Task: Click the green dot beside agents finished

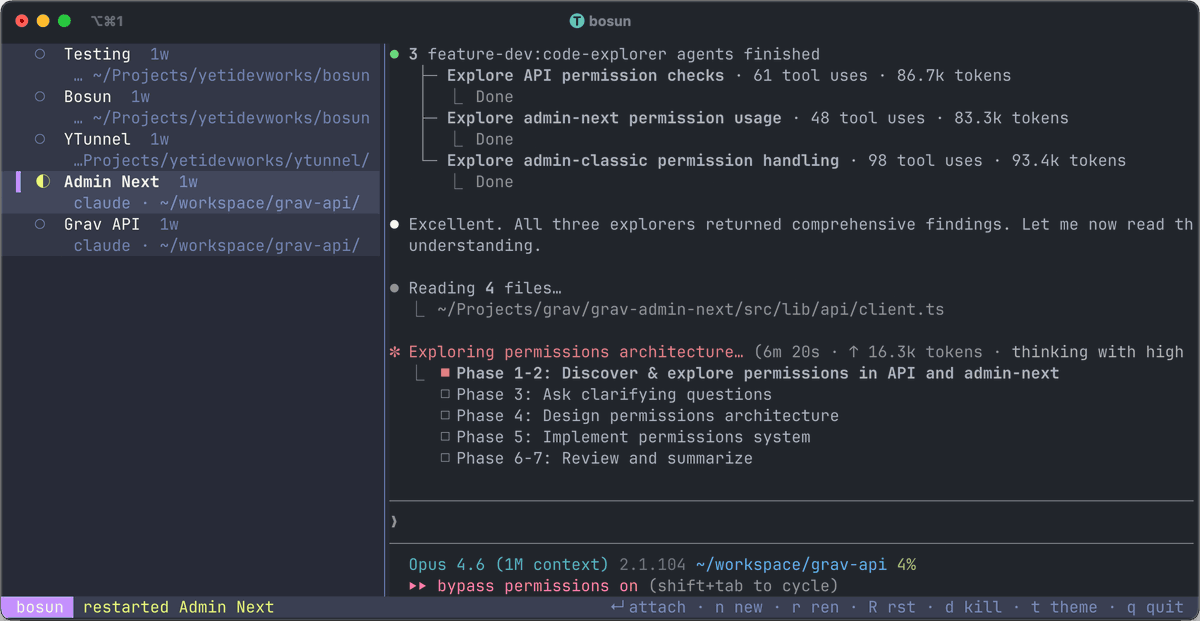Action: pos(395,54)
